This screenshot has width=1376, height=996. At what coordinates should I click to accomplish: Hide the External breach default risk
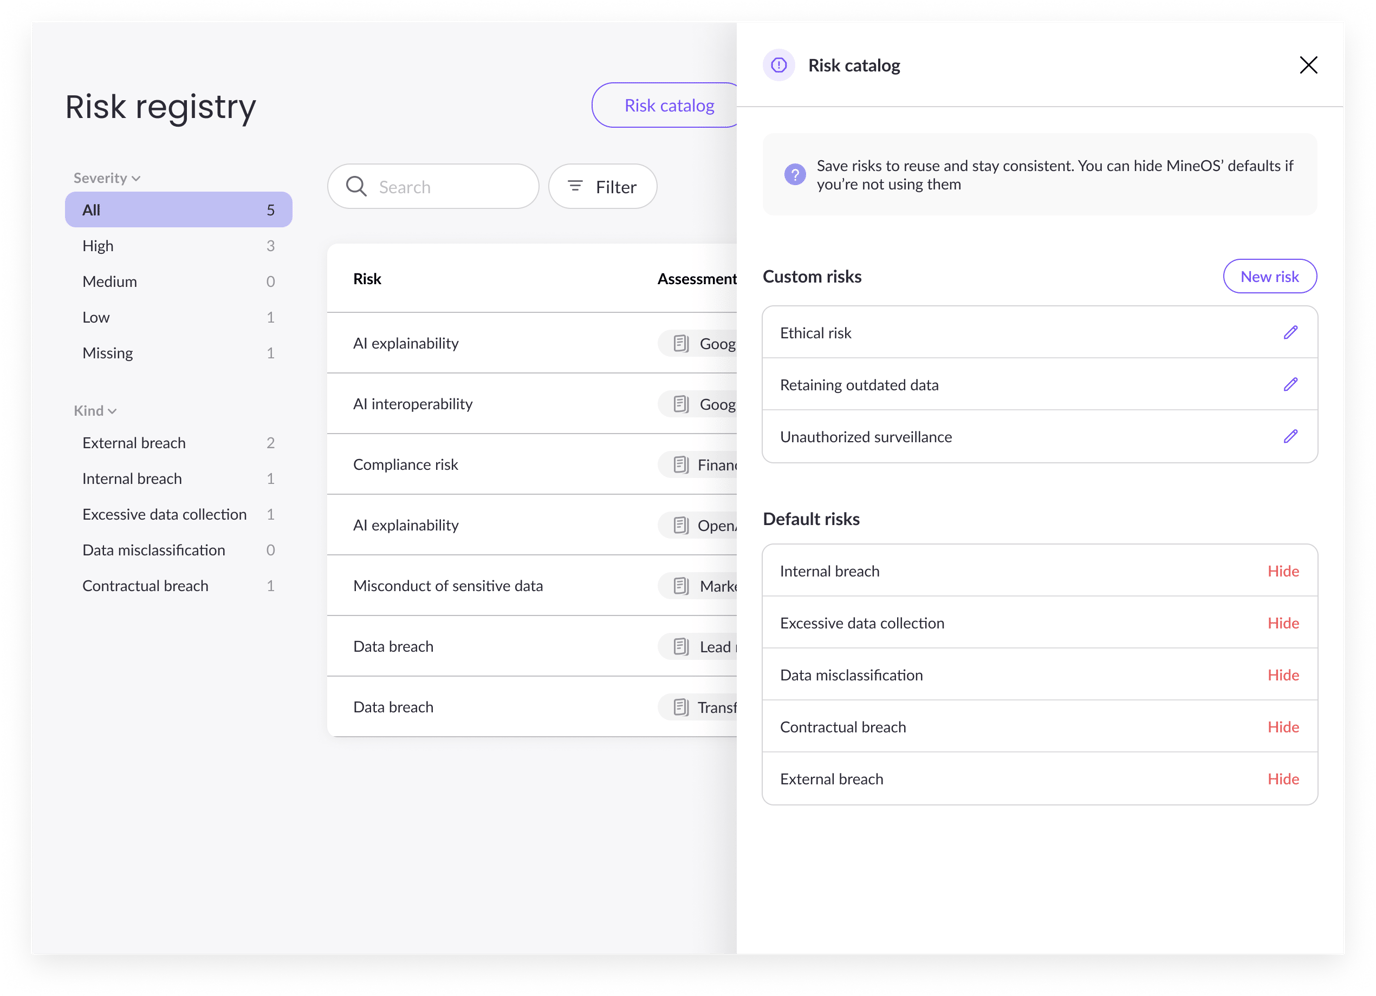1283,778
